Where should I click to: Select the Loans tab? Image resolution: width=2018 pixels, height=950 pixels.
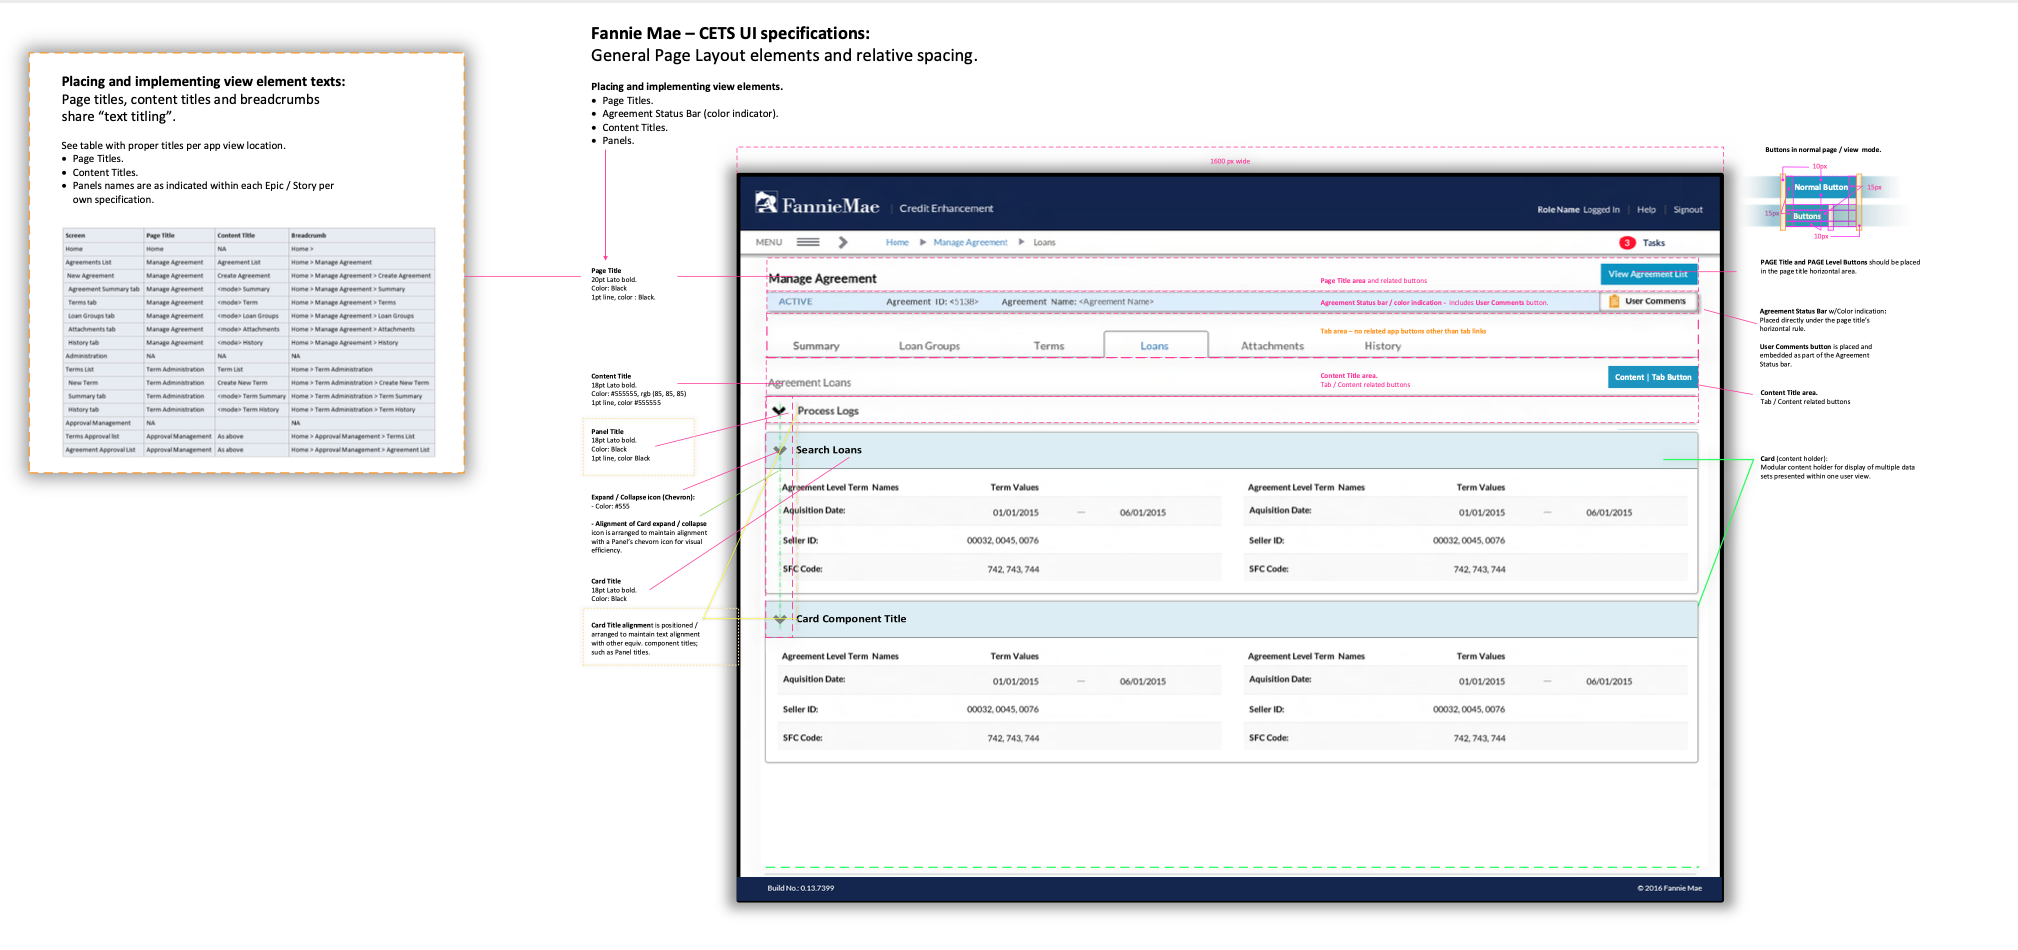[1155, 345]
